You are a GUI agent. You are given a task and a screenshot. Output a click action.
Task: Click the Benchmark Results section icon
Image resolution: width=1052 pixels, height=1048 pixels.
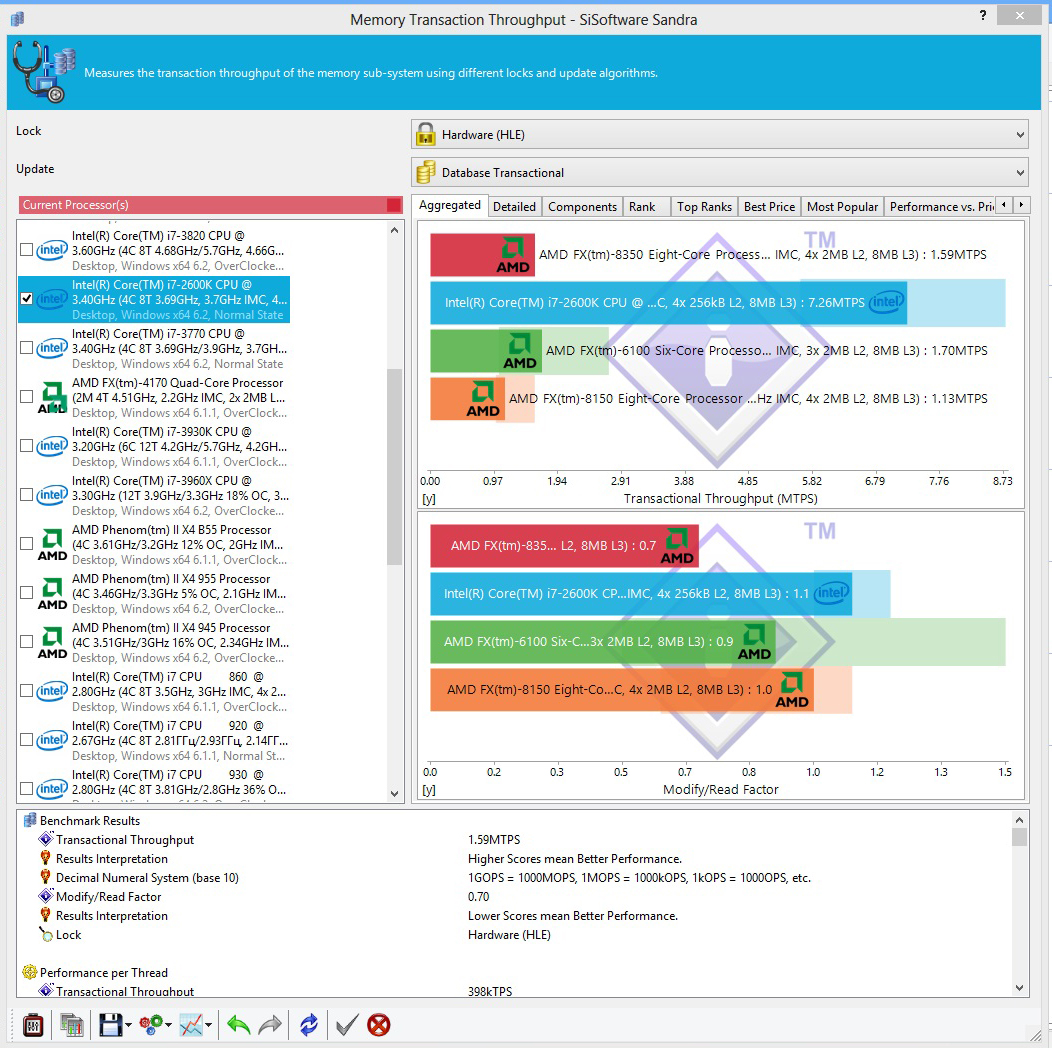point(30,820)
